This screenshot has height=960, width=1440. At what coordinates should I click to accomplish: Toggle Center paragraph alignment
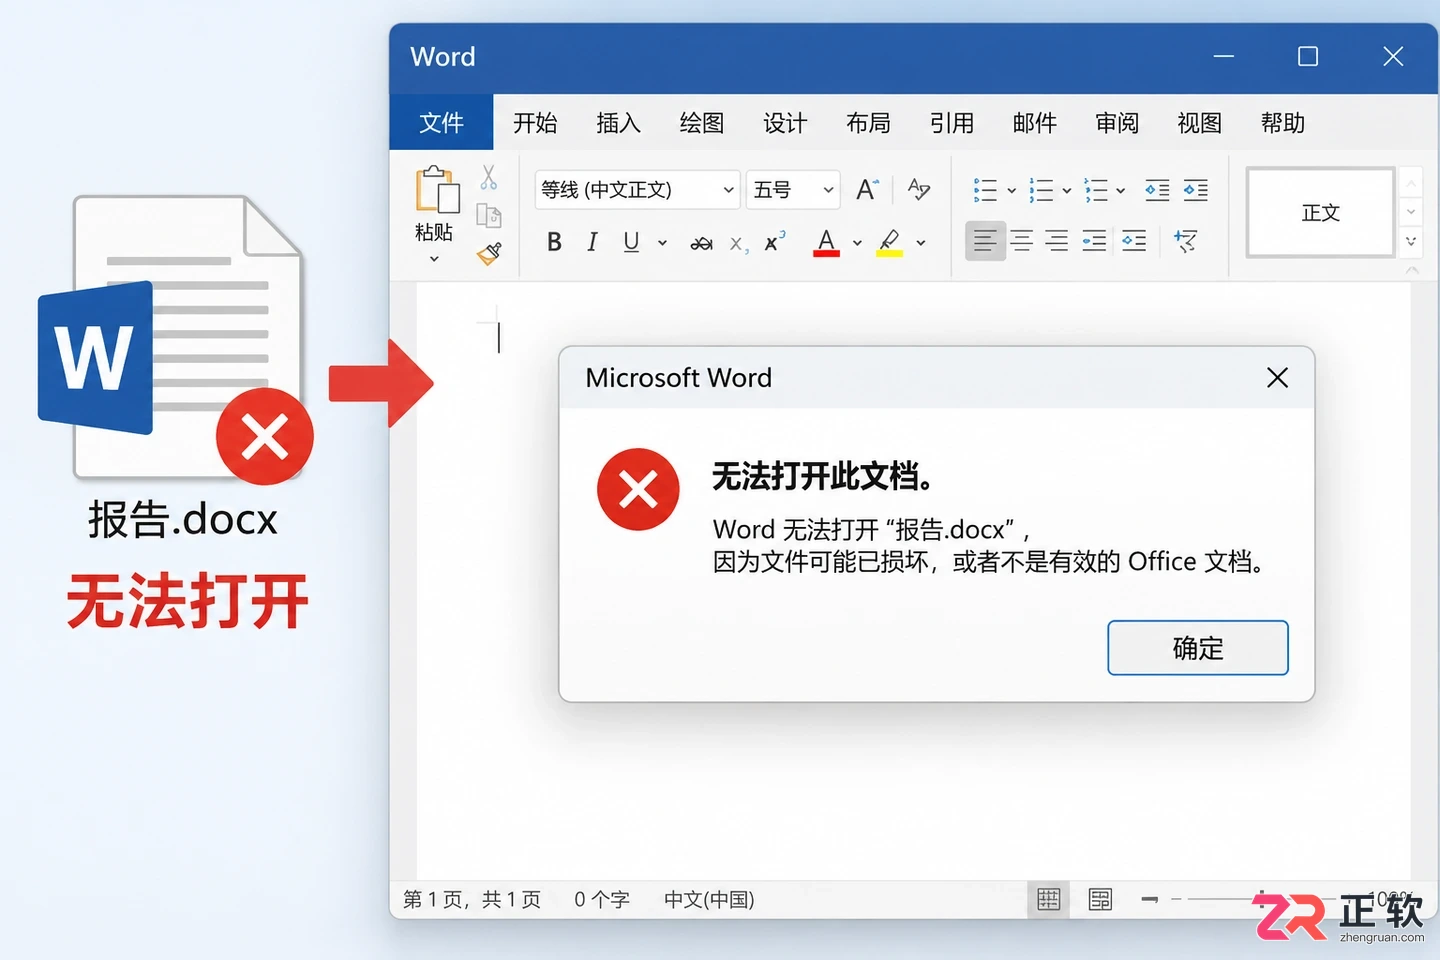[x=1021, y=241]
